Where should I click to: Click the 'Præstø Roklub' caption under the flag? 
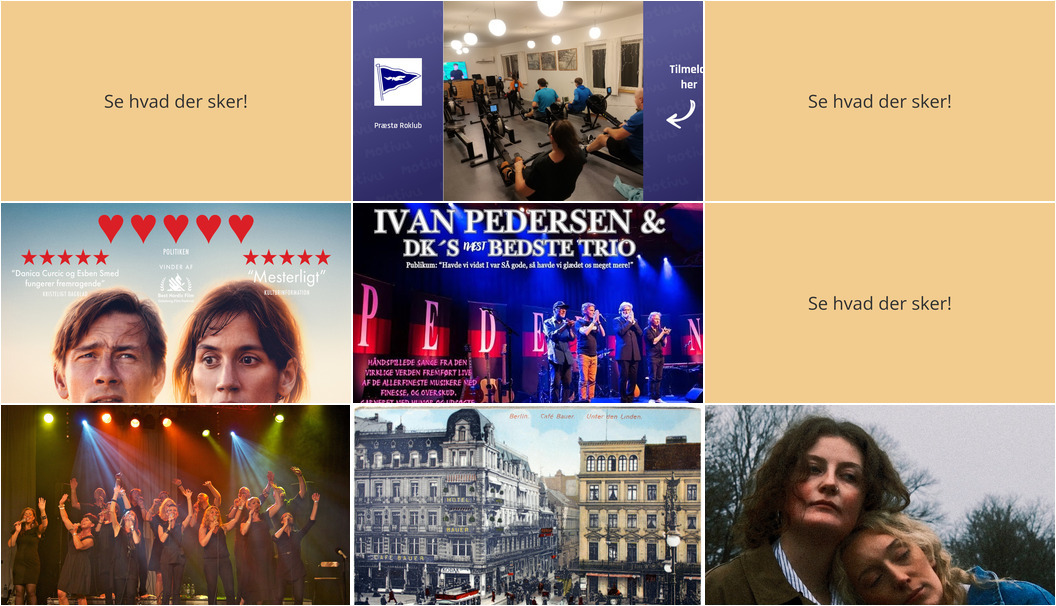398,125
